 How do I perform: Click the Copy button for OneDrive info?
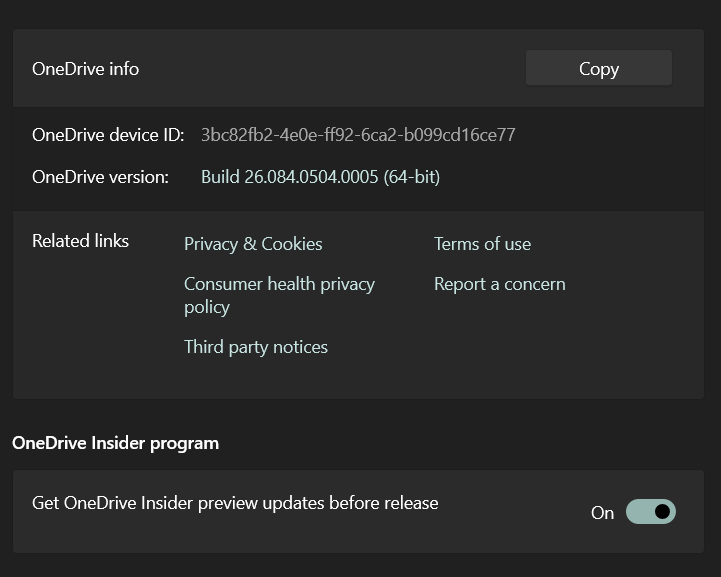click(x=599, y=68)
